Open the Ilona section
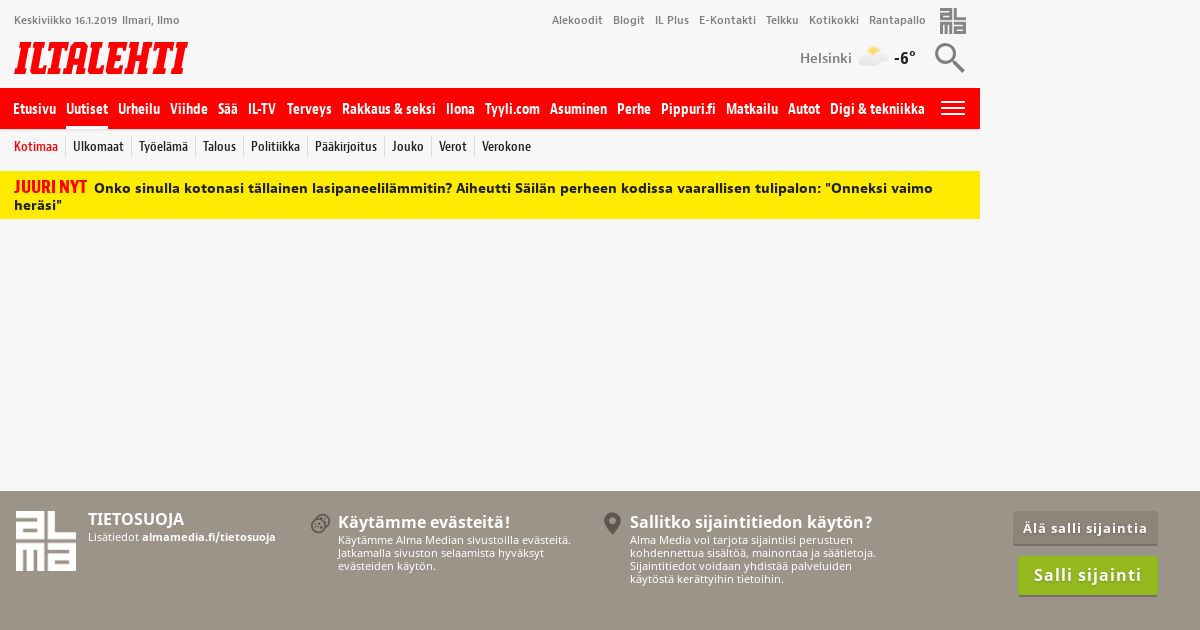The height and width of the screenshot is (630, 1200). click(x=460, y=109)
